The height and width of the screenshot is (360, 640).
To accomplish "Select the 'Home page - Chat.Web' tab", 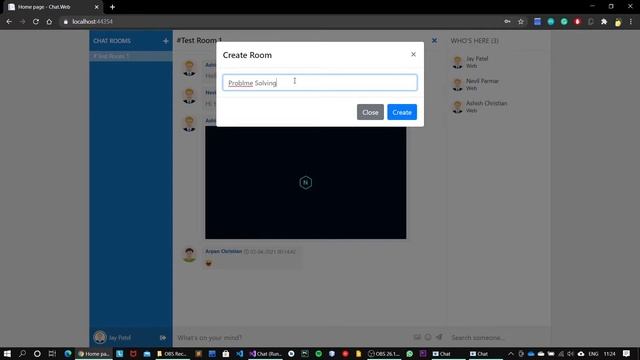I will [x=54, y=7].
